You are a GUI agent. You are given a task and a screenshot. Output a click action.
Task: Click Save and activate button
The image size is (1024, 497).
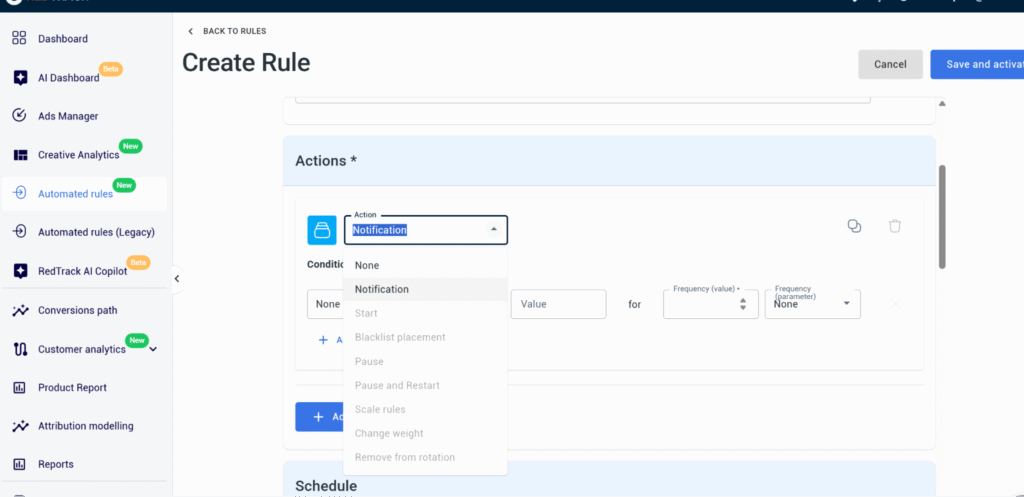point(977,64)
